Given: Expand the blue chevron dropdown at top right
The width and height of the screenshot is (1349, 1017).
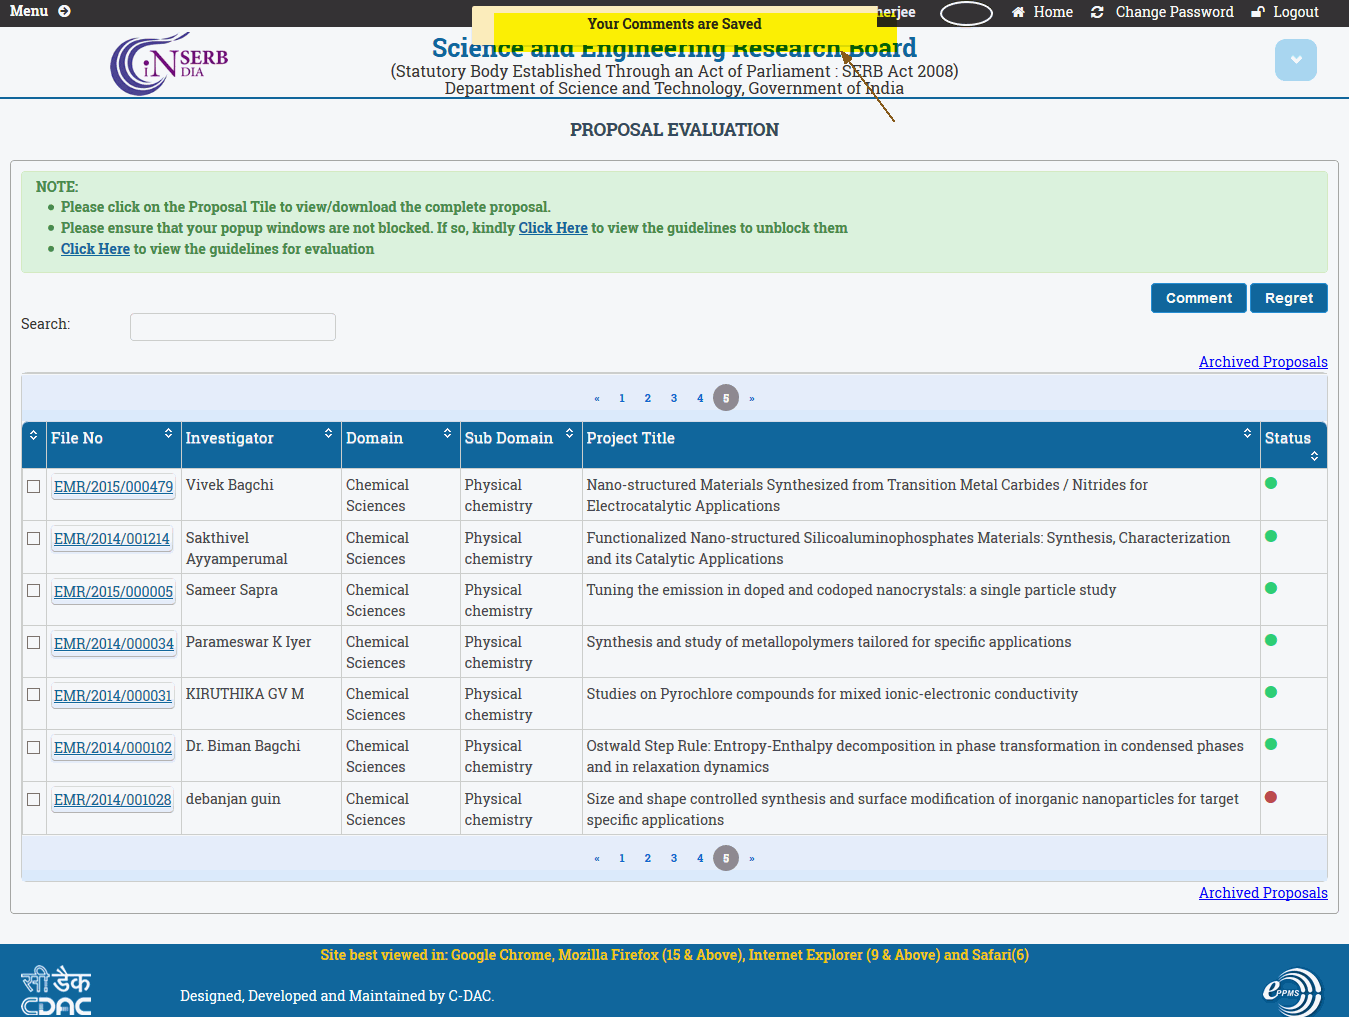Looking at the screenshot, I should (1295, 60).
